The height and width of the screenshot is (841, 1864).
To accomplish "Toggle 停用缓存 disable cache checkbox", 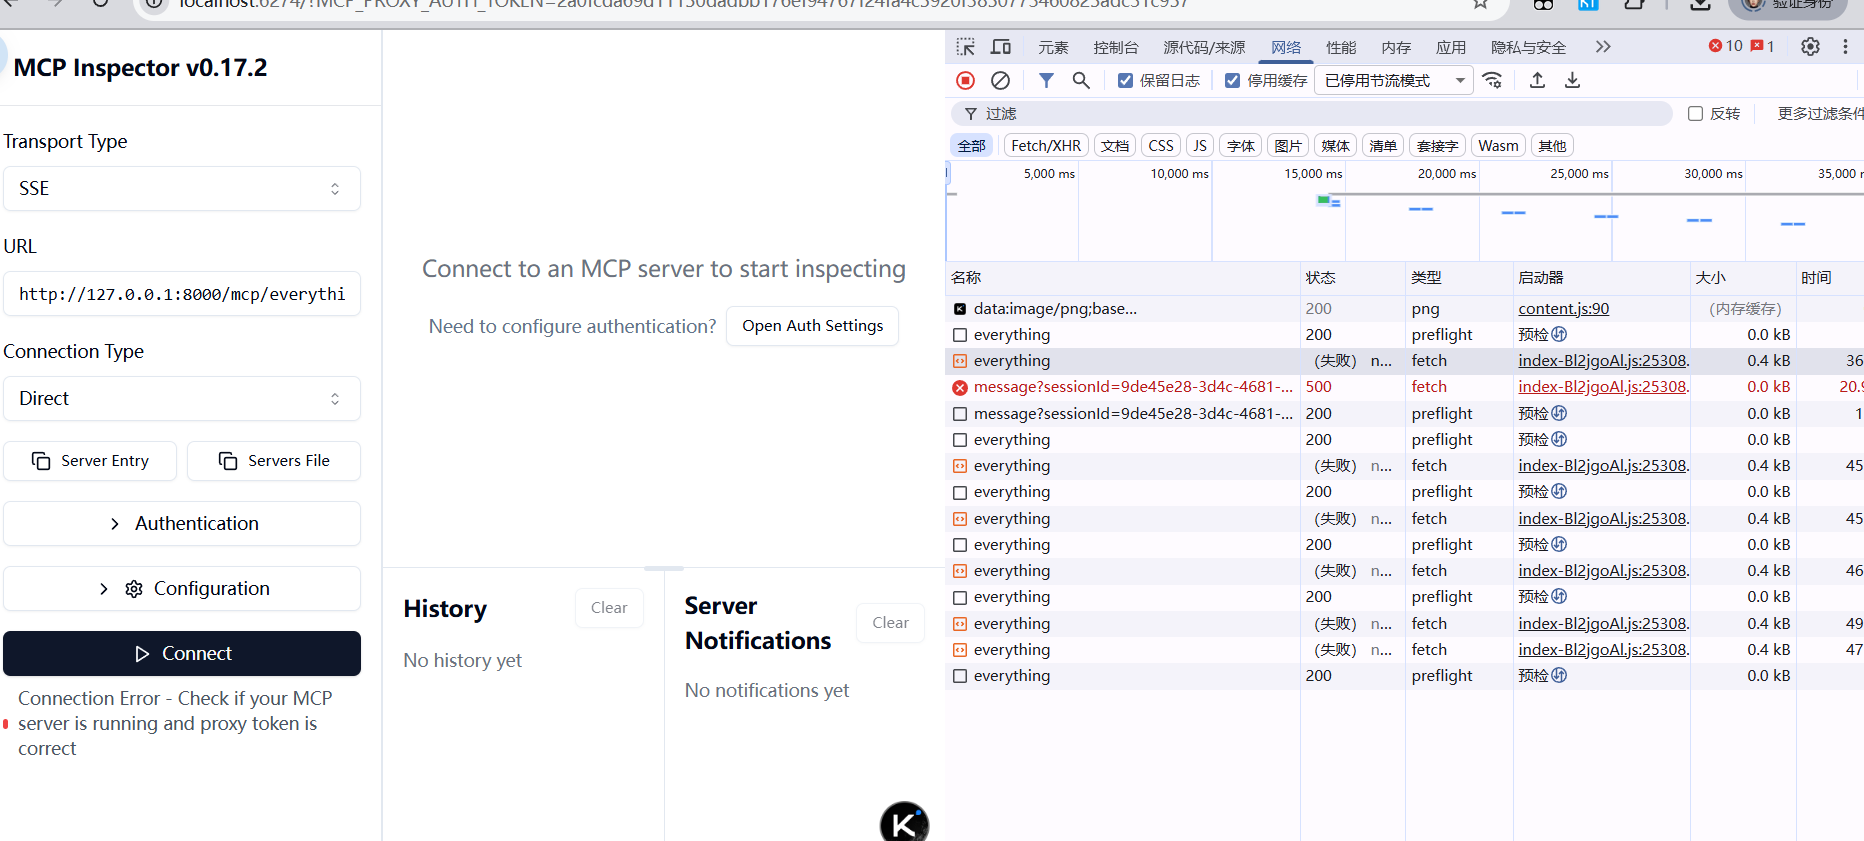I will point(1233,81).
